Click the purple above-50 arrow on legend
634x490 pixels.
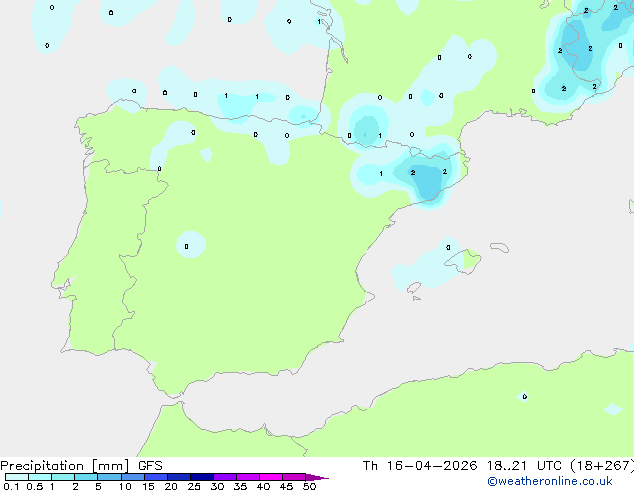click(x=317, y=477)
